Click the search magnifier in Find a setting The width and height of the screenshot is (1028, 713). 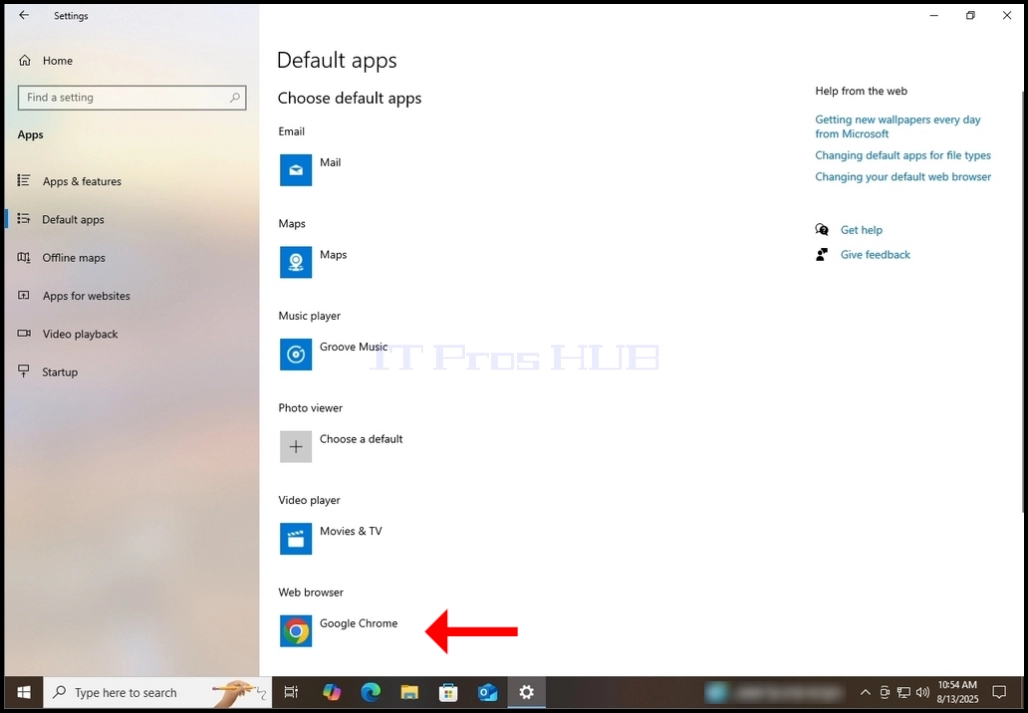[x=235, y=98]
